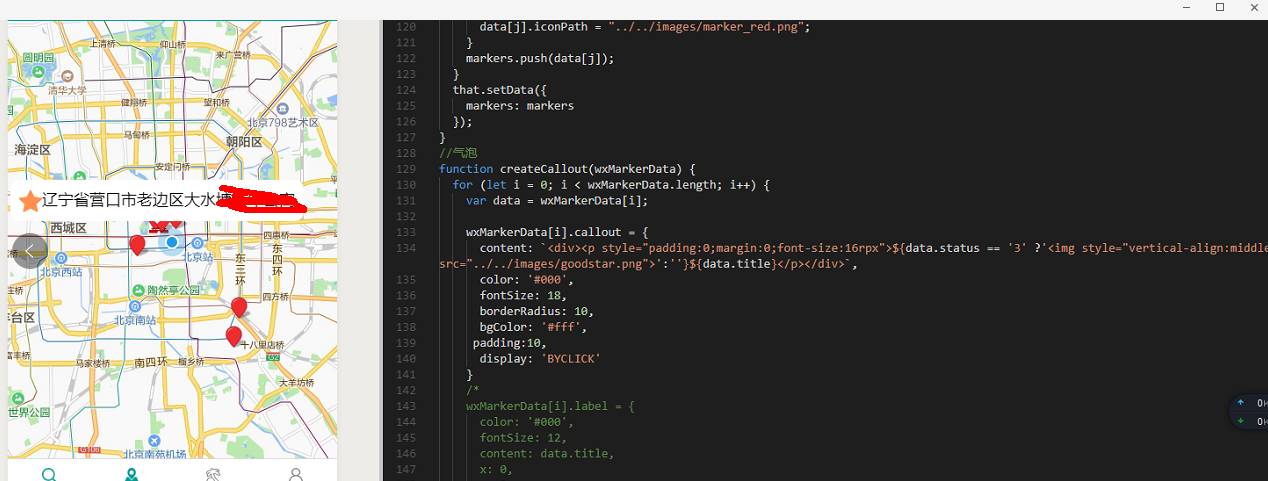This screenshot has height=481, width=1268.
Task: Tap the 陶然亭公园 park icon on the map
Action: (x=137, y=290)
